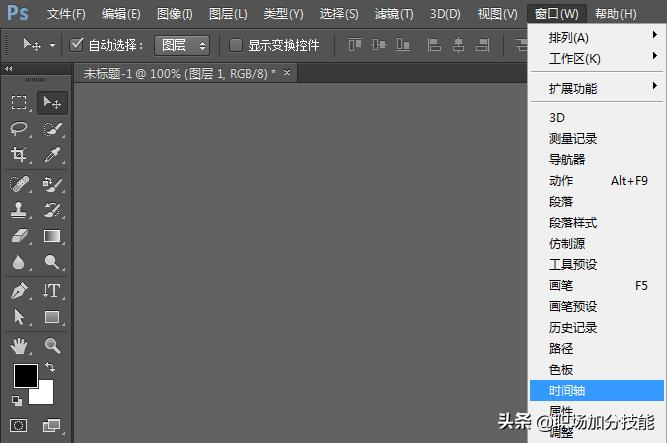Select the Lasso tool
Viewport: 667px width, 443px height.
(19, 129)
